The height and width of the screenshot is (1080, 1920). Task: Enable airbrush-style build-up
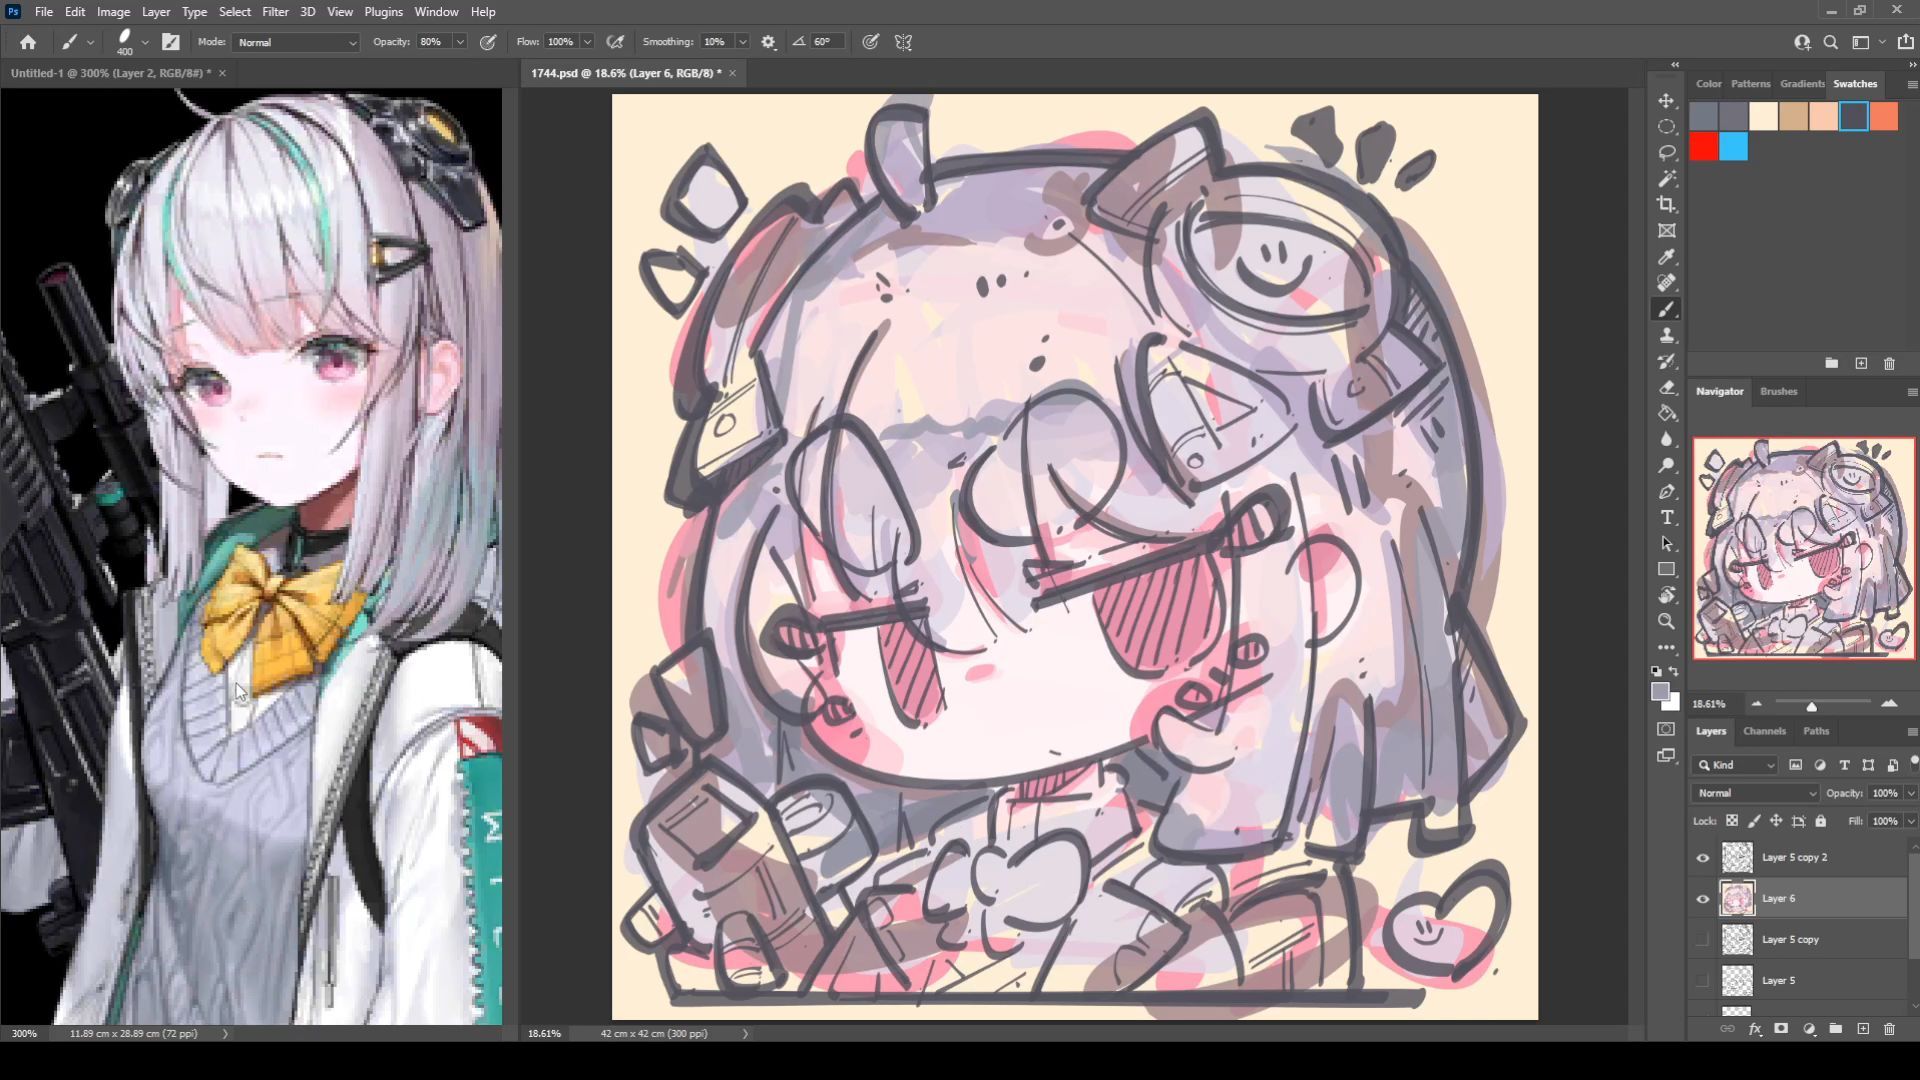point(616,42)
